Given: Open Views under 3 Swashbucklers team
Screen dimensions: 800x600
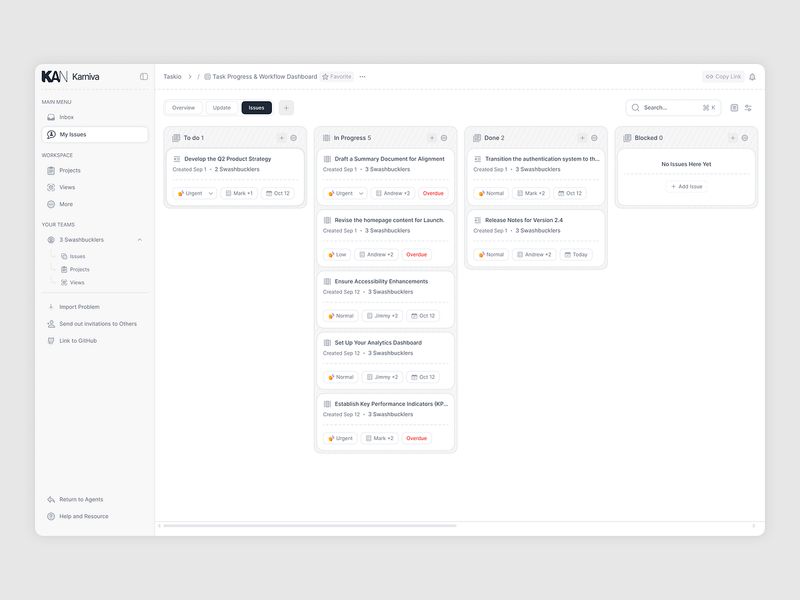Looking at the screenshot, I should (73, 283).
